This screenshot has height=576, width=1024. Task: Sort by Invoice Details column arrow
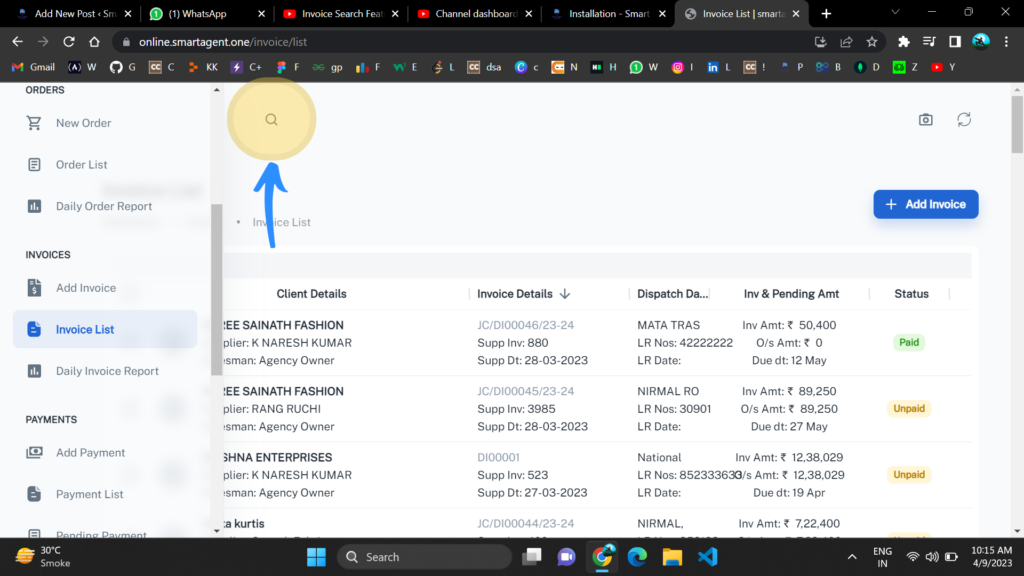[x=565, y=294]
